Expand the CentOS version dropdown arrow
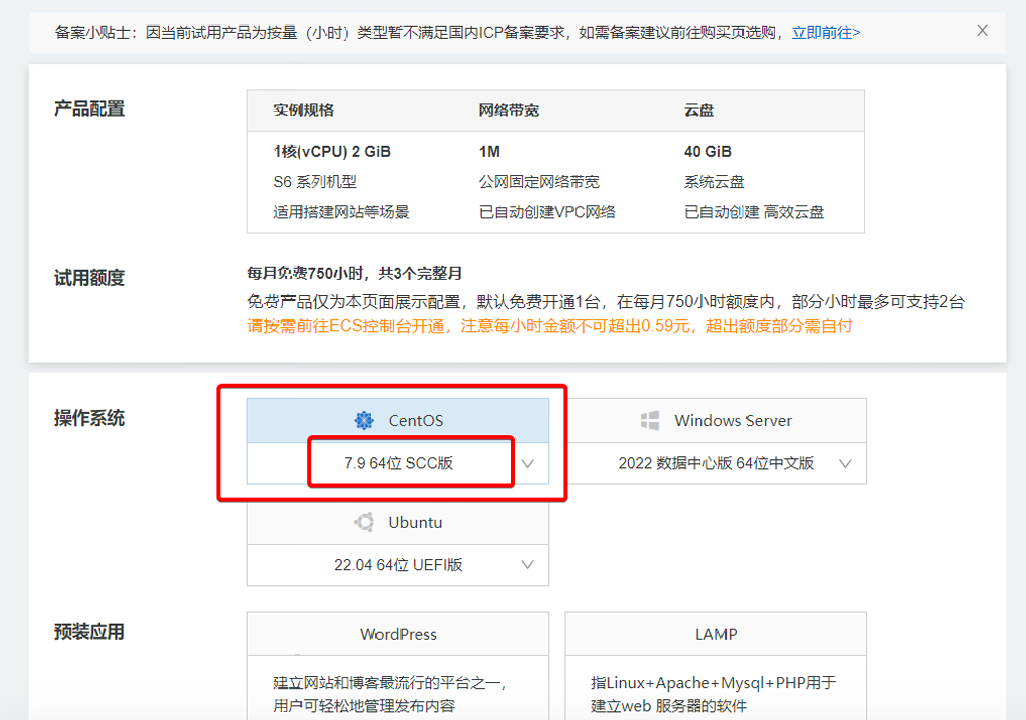 coord(527,463)
